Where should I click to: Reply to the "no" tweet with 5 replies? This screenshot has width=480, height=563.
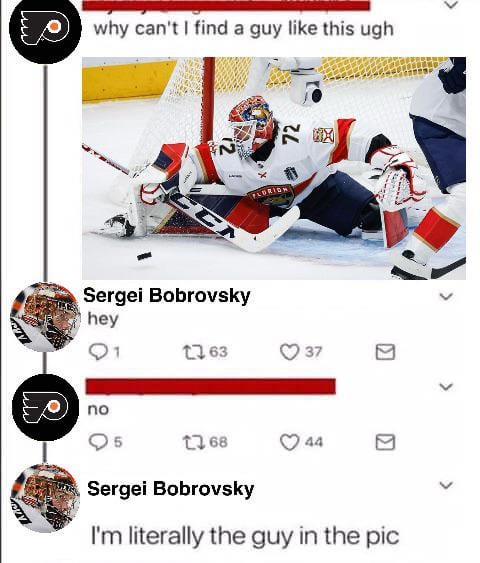coord(98,442)
